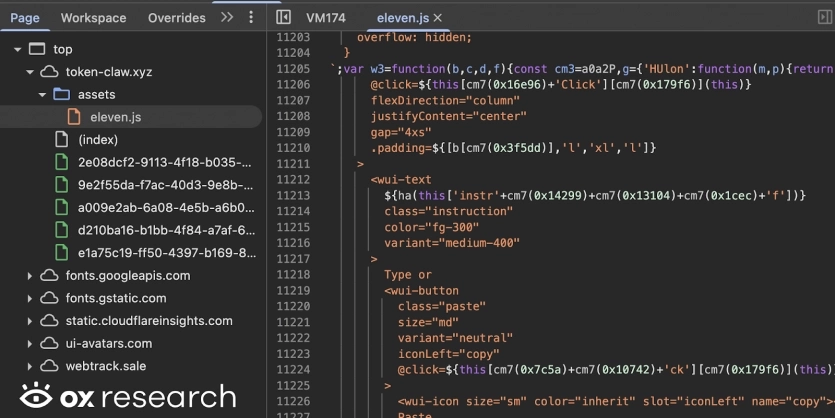Click the green file icon for 2e08dcf2

(61, 162)
